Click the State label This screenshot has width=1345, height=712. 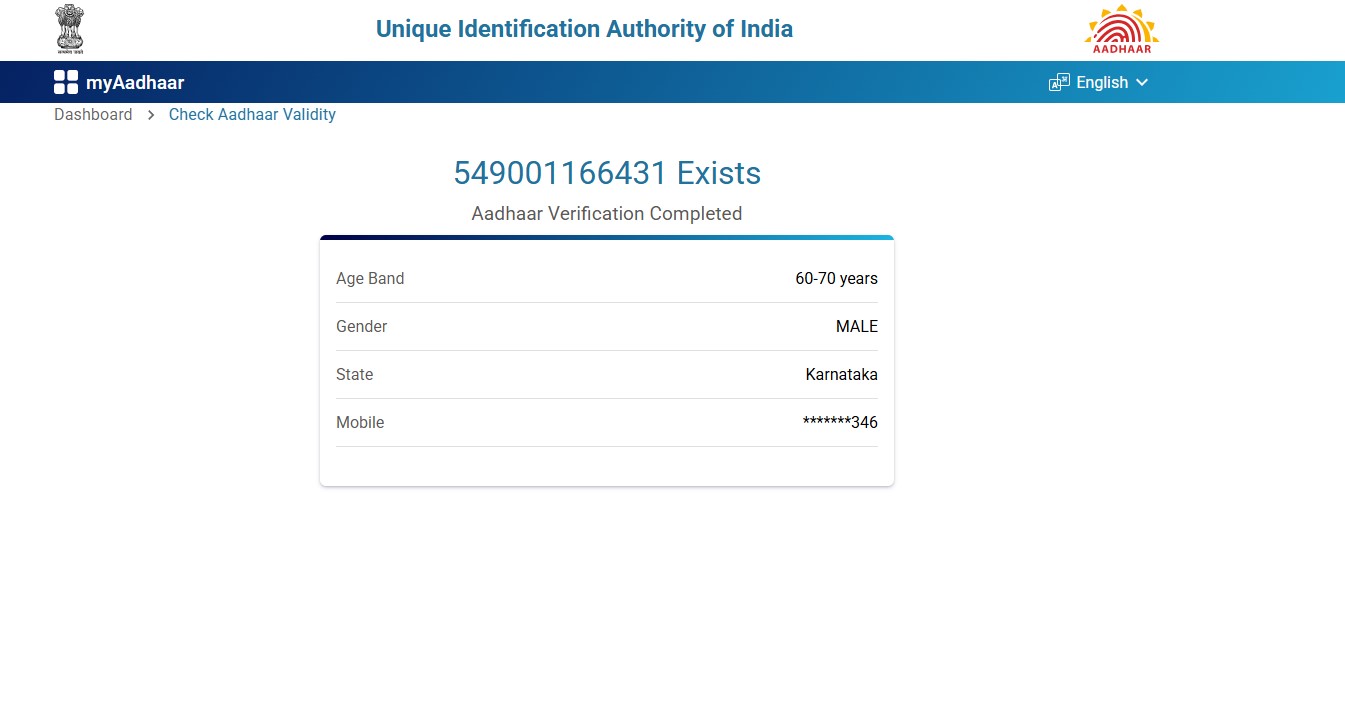[x=354, y=374]
